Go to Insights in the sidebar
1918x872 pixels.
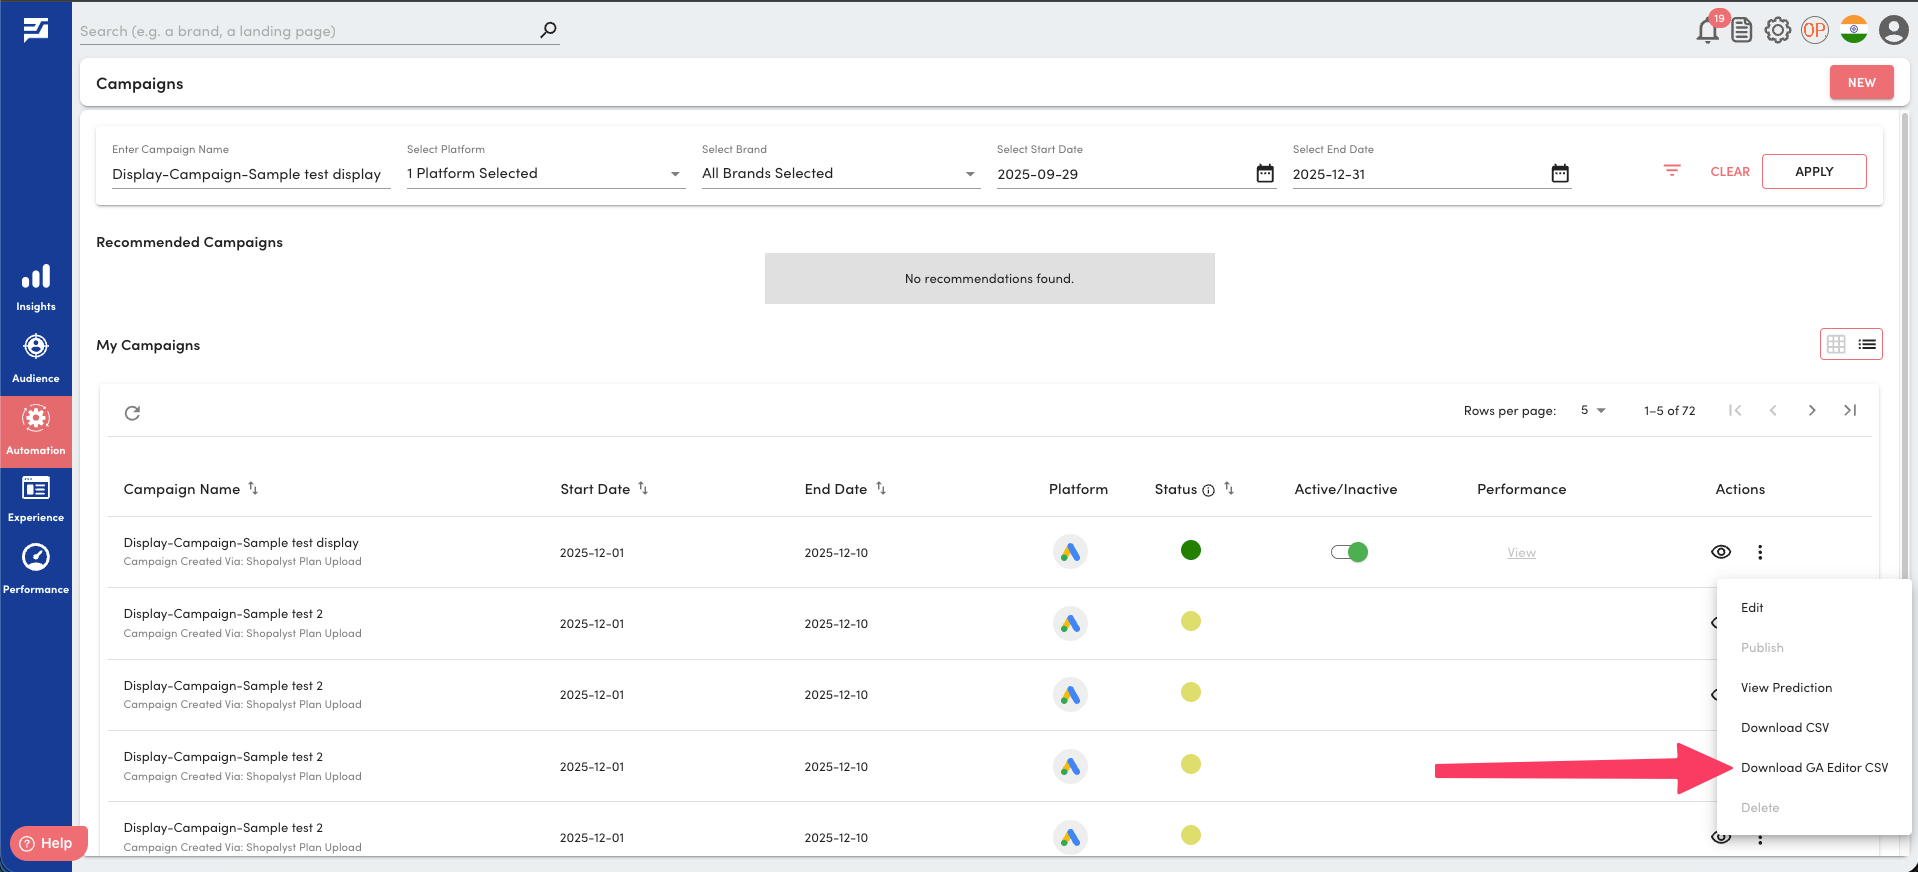pos(36,288)
